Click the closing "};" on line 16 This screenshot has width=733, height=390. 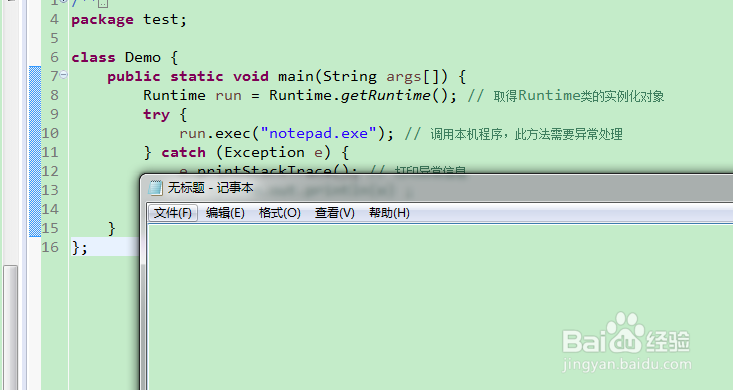click(x=79, y=248)
